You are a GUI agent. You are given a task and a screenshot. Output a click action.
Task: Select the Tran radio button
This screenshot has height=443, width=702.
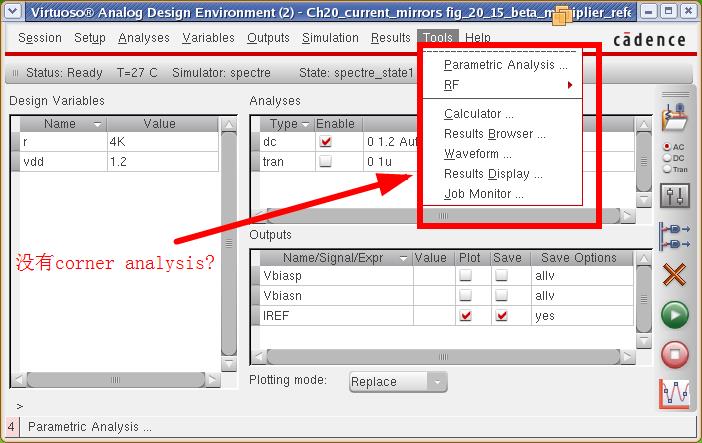click(x=667, y=169)
